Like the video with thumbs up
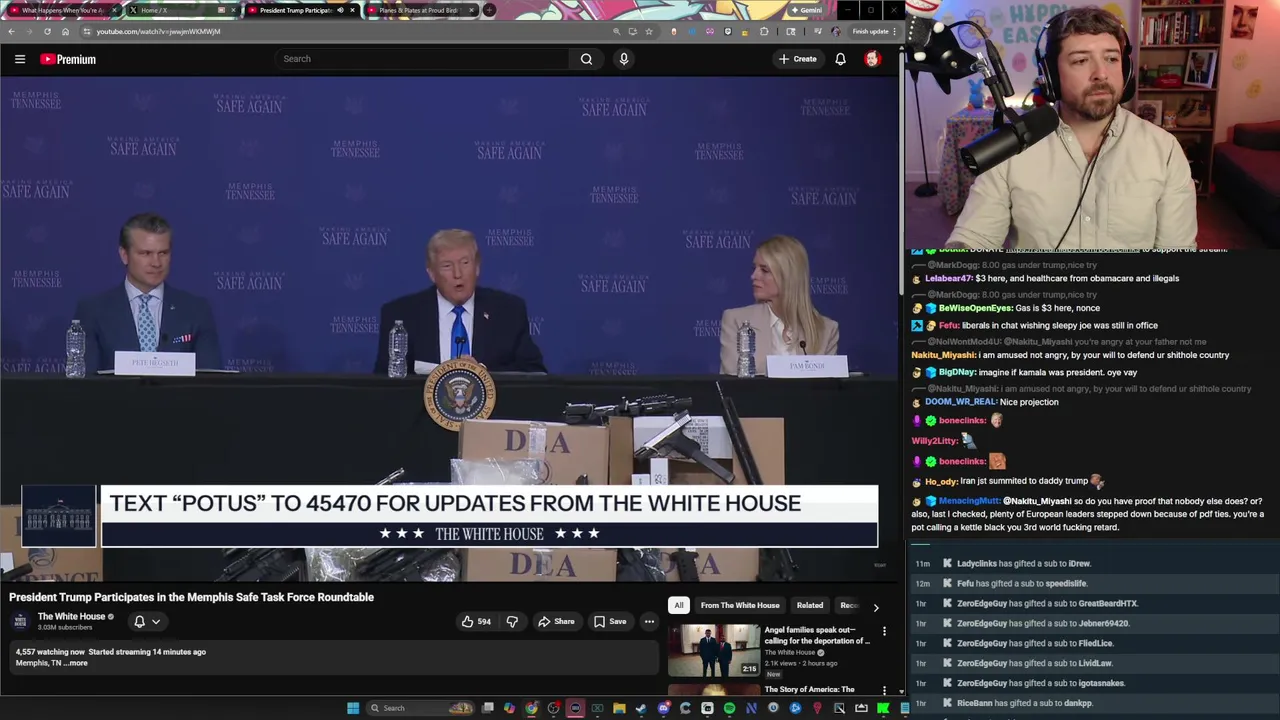1280x720 pixels. click(476, 621)
